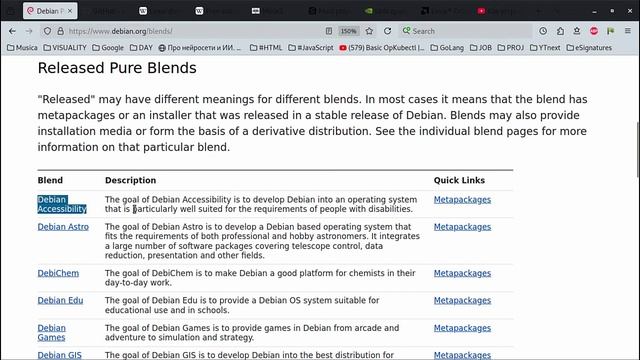Click the DebiChem description text
Viewport: 640px width, 360px height.
click(260, 278)
